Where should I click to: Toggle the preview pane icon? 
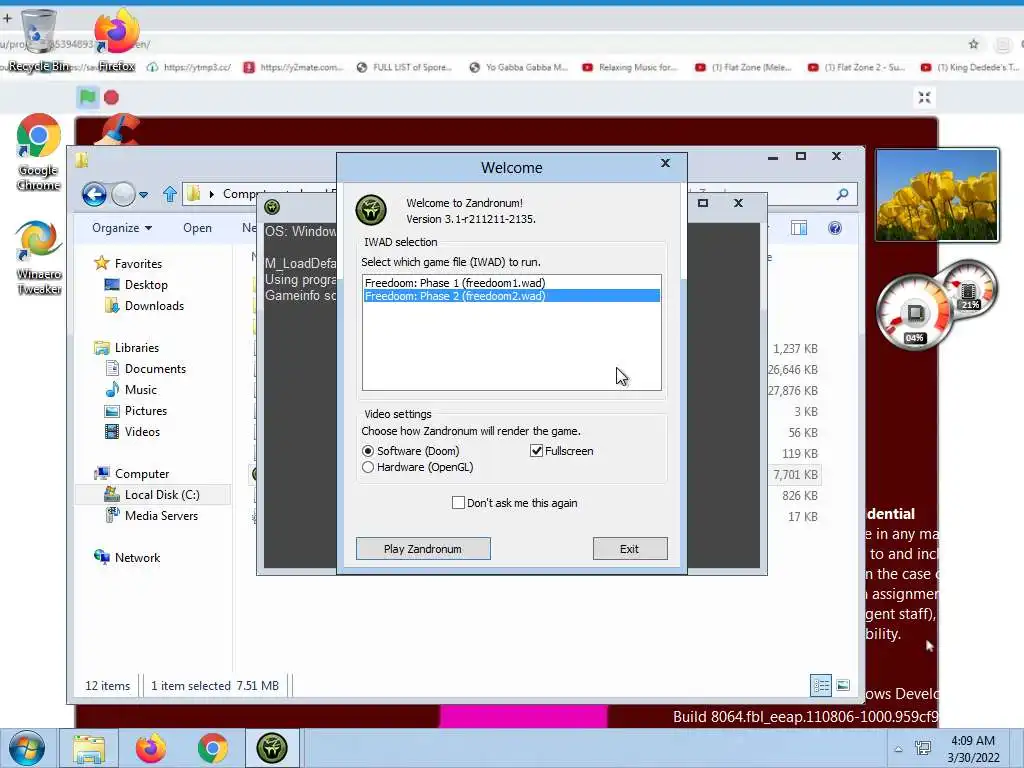(799, 228)
